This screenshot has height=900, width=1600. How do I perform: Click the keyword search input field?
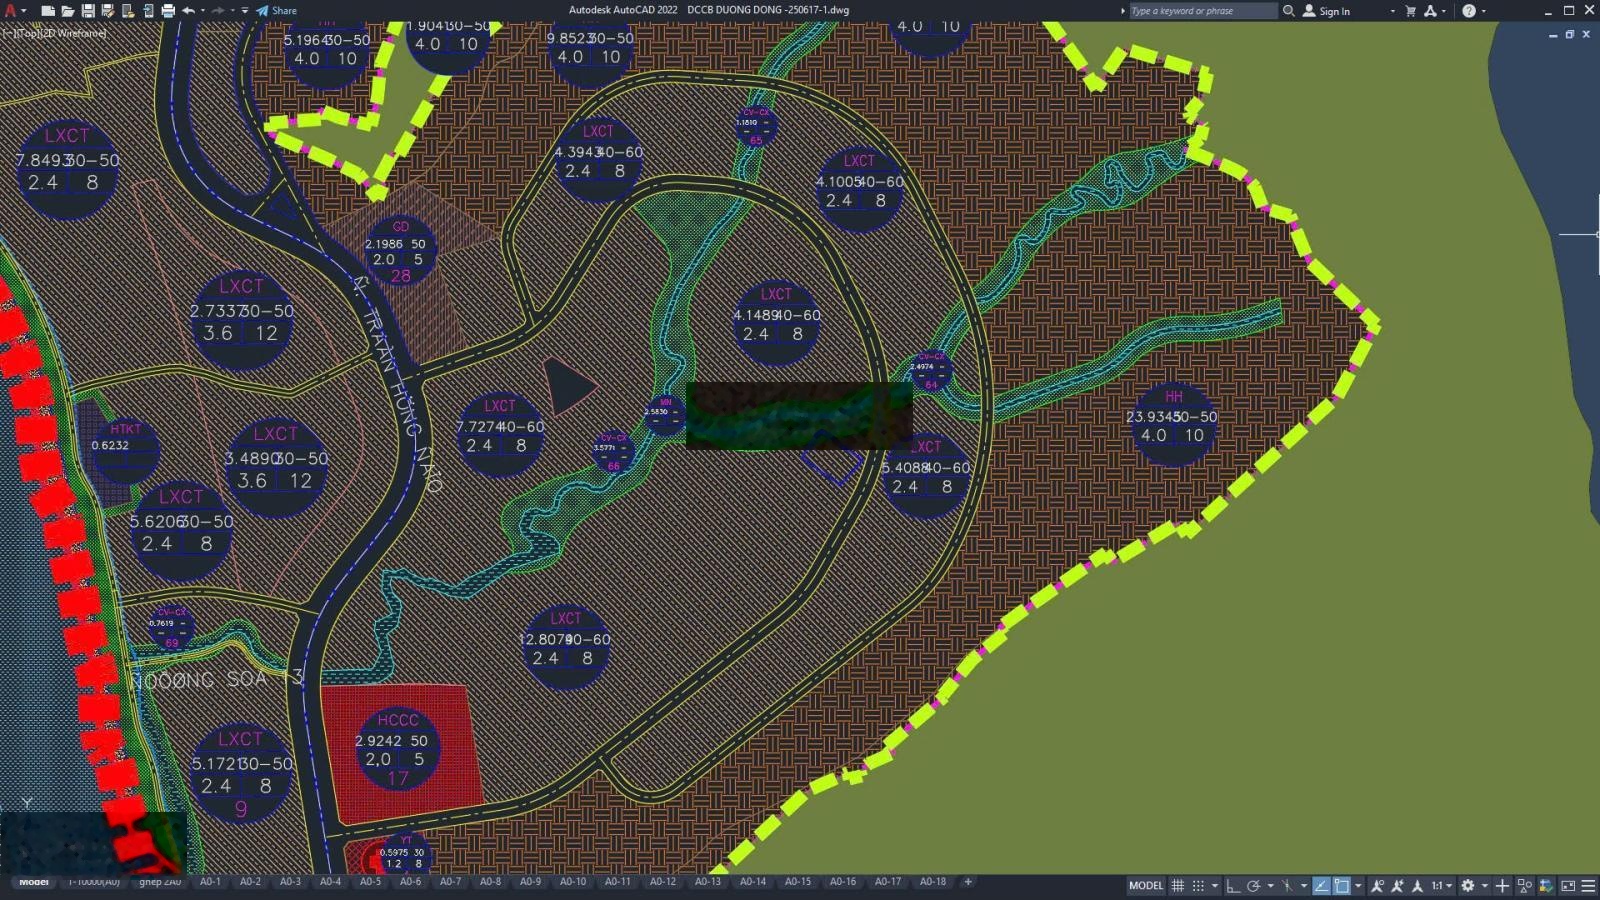(x=1202, y=11)
